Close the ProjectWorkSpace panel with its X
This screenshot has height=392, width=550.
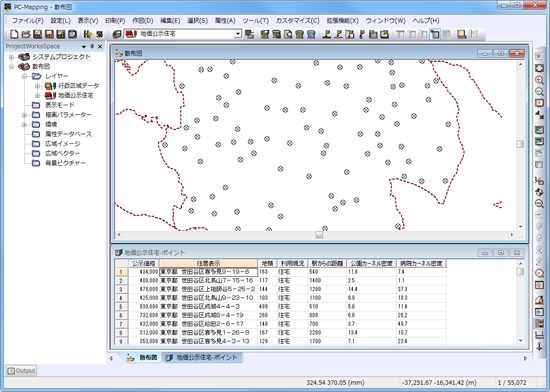(100, 46)
